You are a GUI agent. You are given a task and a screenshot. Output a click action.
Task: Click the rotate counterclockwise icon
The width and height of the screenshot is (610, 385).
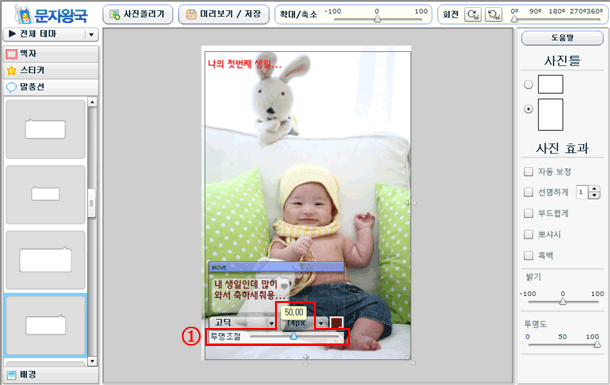(x=493, y=14)
